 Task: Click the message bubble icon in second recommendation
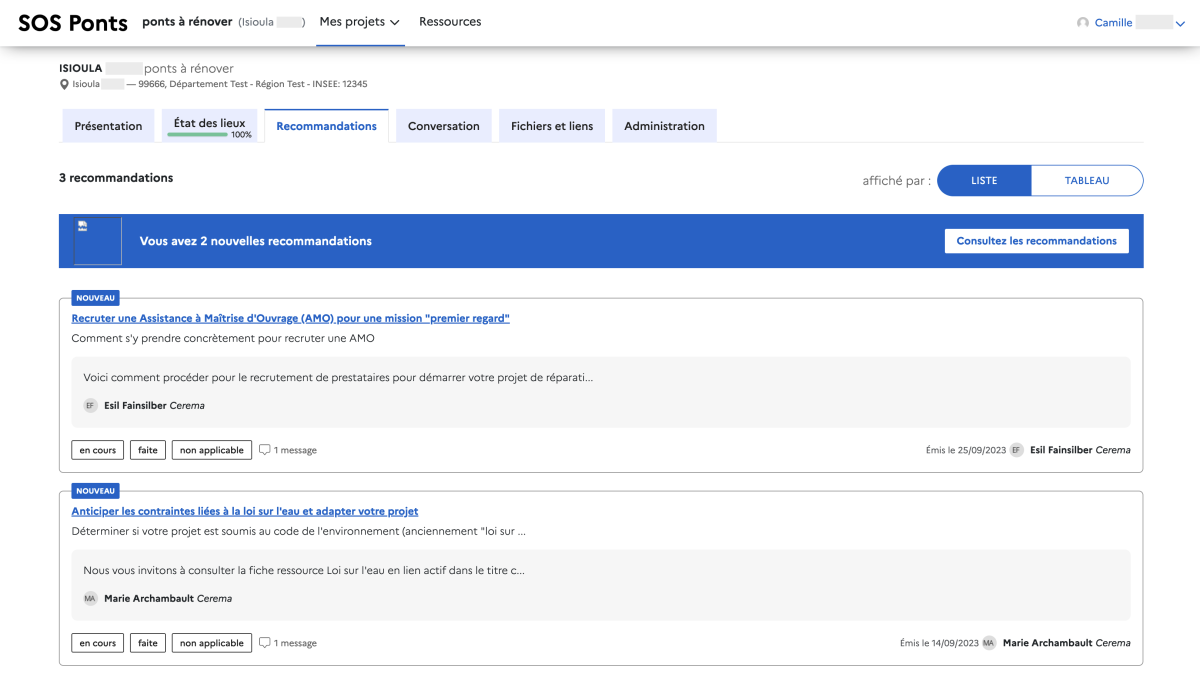(x=265, y=643)
